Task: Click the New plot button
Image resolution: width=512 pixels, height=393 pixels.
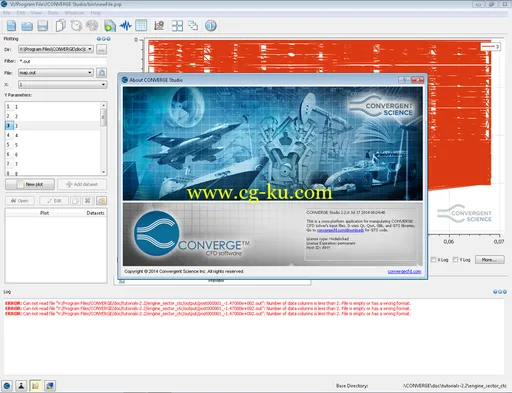Action: point(30,184)
